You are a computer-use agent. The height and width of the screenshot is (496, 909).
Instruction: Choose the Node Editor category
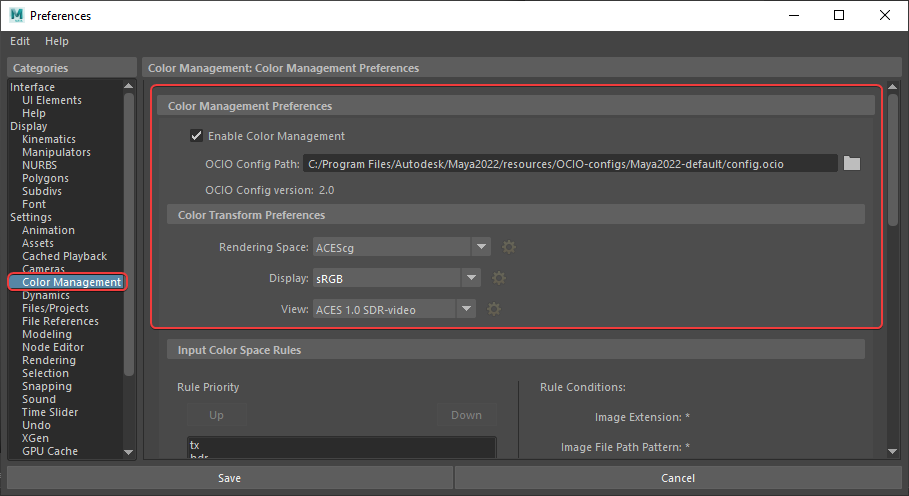tap(53, 347)
